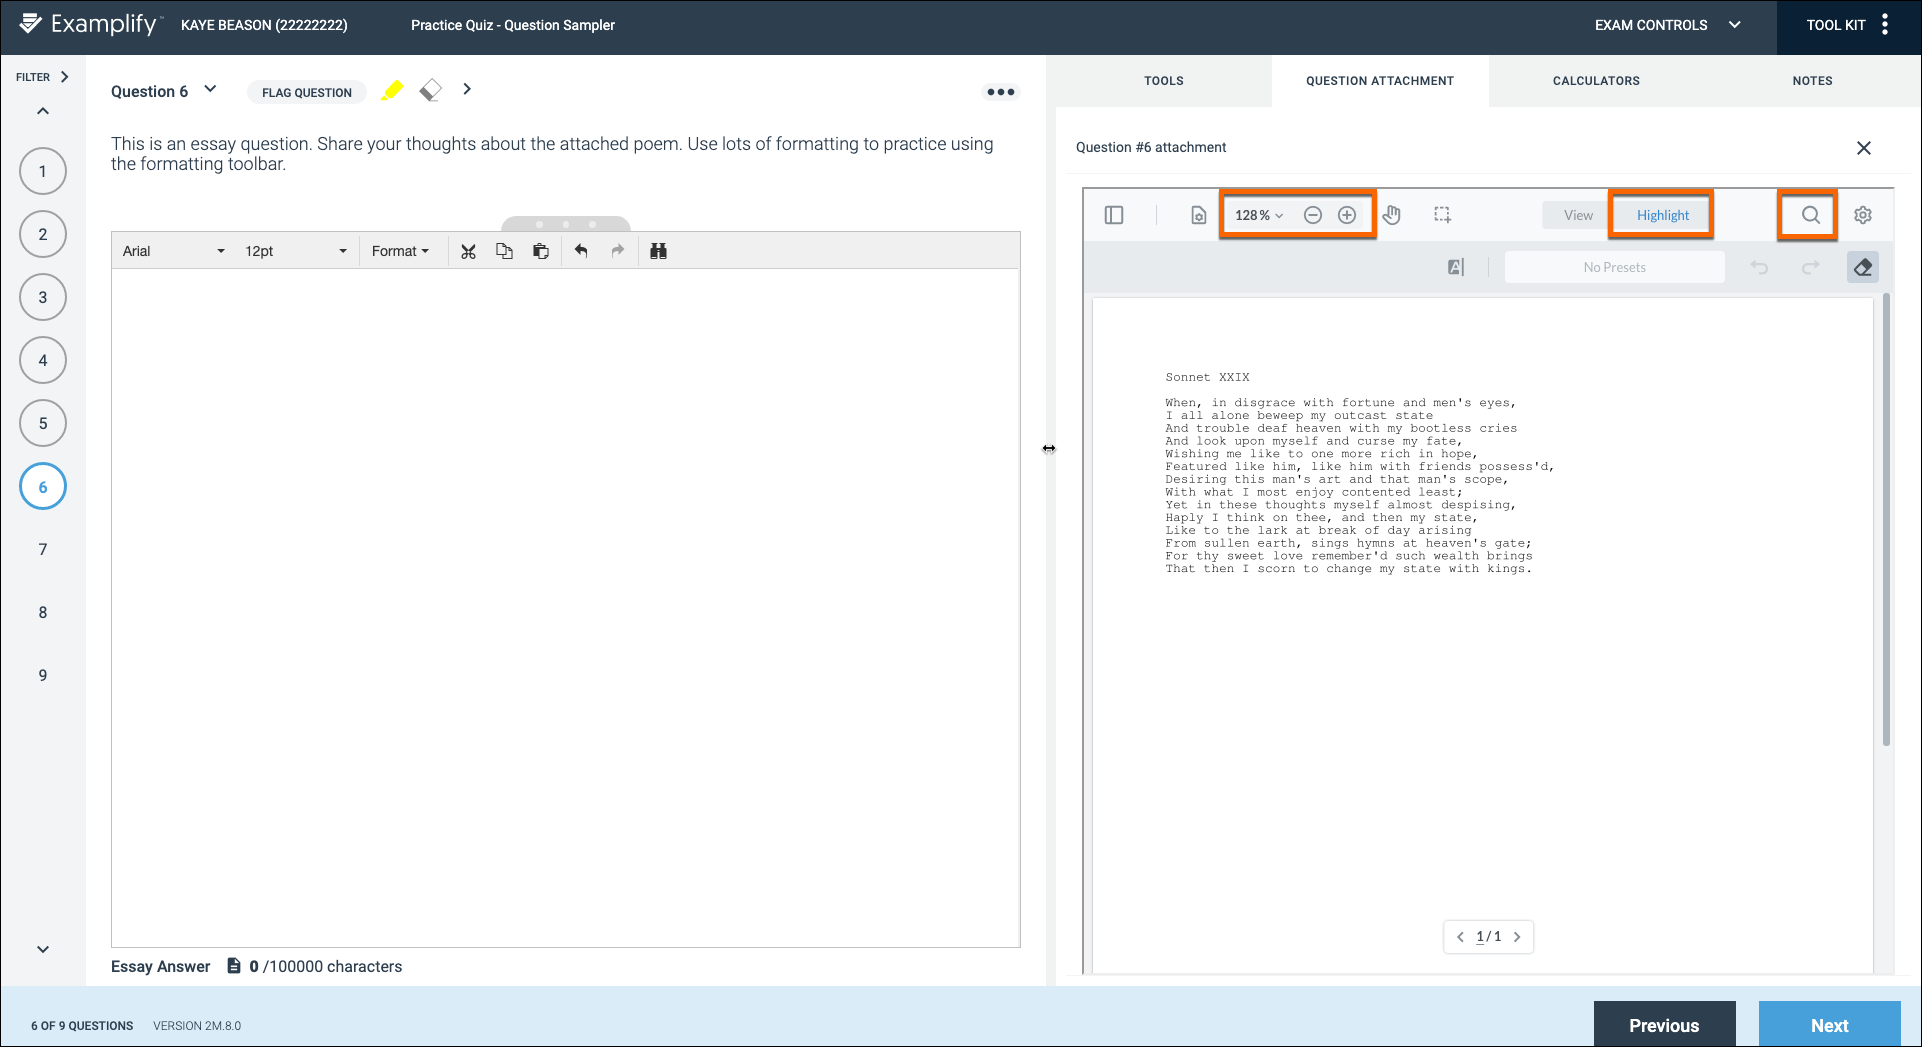Image resolution: width=1922 pixels, height=1047 pixels.
Task: Select the hand pan tool
Action: tap(1392, 215)
